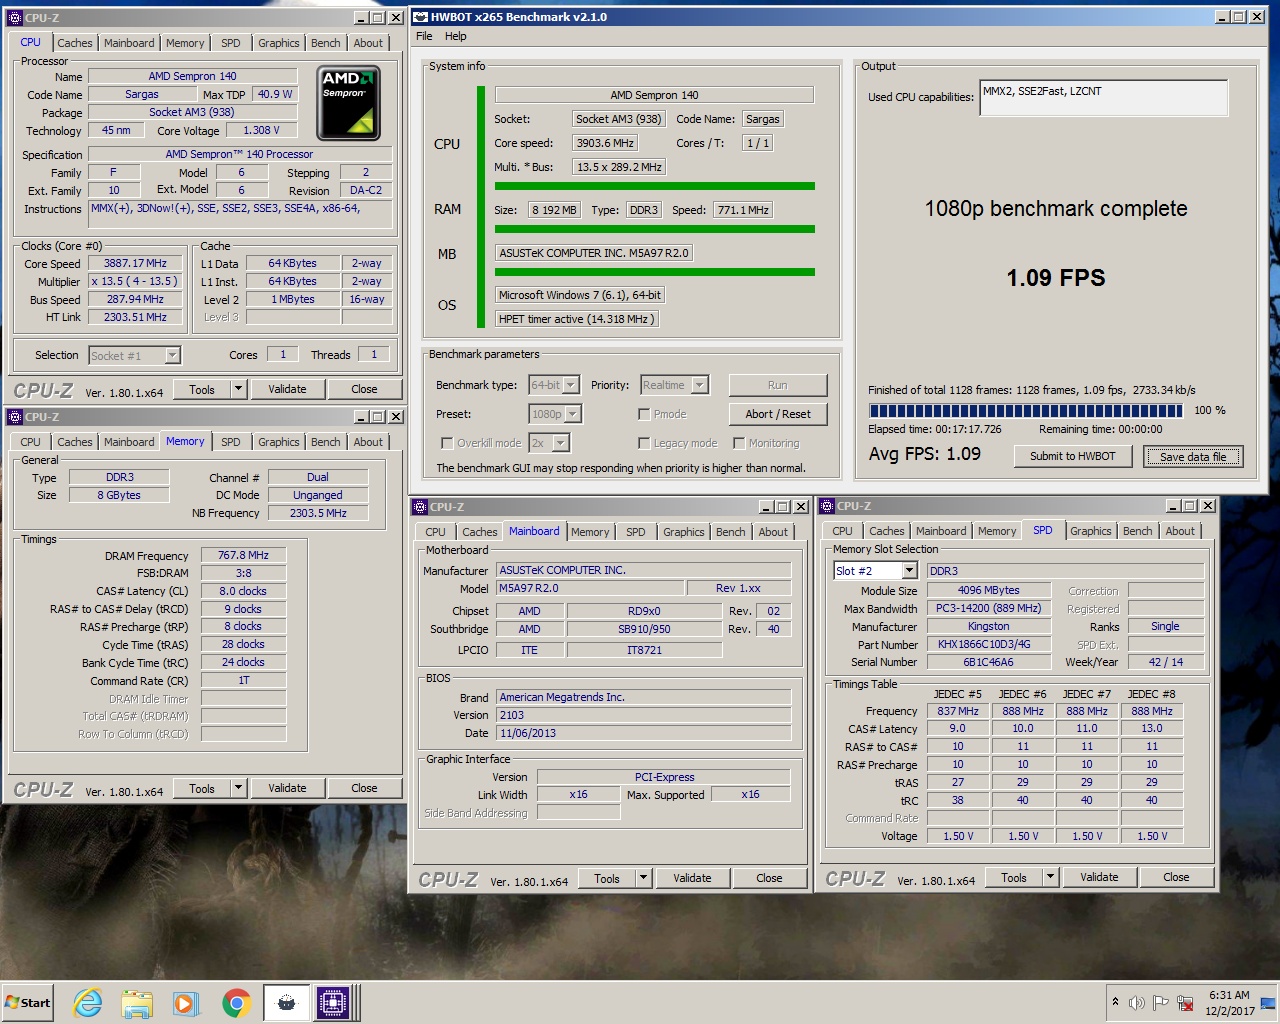Open Tools dropdown arrow in CPU-Z Memory window
Image resolution: width=1280 pixels, height=1024 pixels.
tap(238, 788)
